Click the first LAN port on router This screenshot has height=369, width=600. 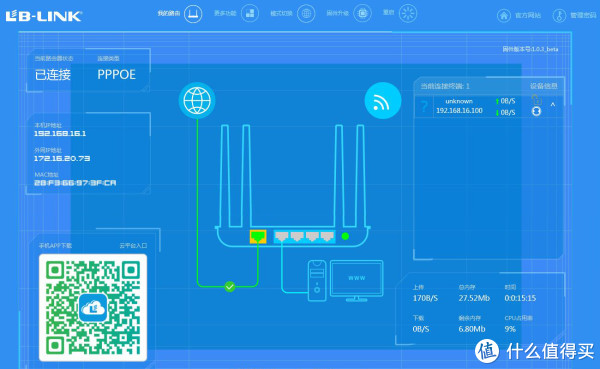pos(282,237)
